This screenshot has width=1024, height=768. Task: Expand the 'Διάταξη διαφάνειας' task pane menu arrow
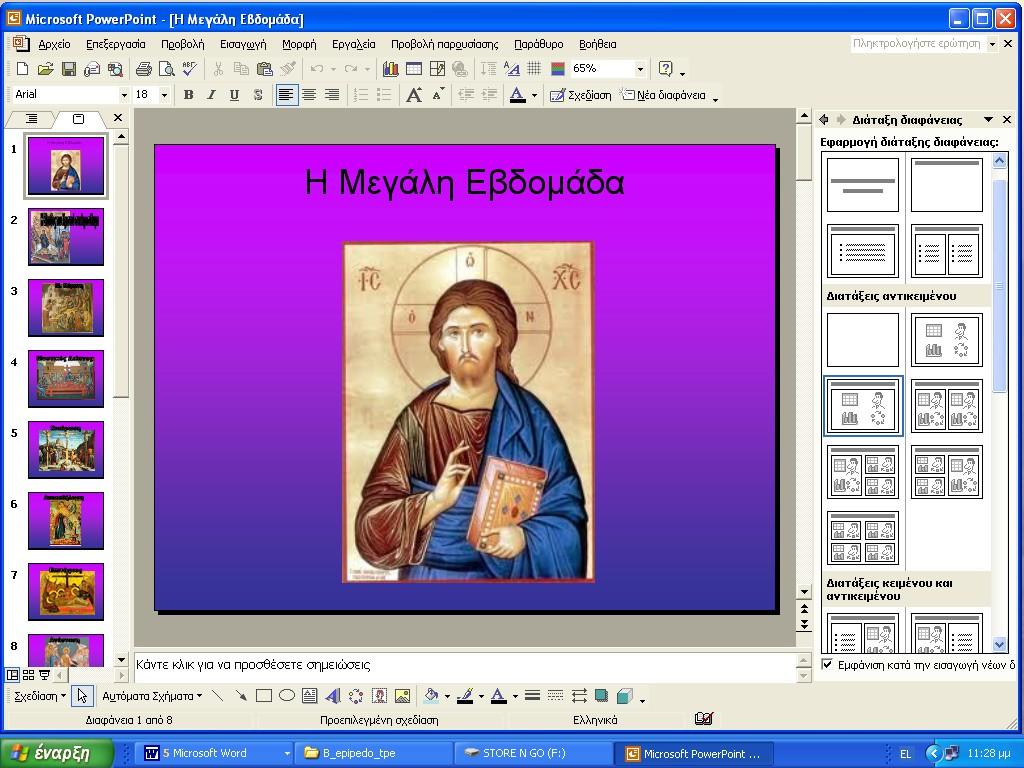tap(989, 120)
